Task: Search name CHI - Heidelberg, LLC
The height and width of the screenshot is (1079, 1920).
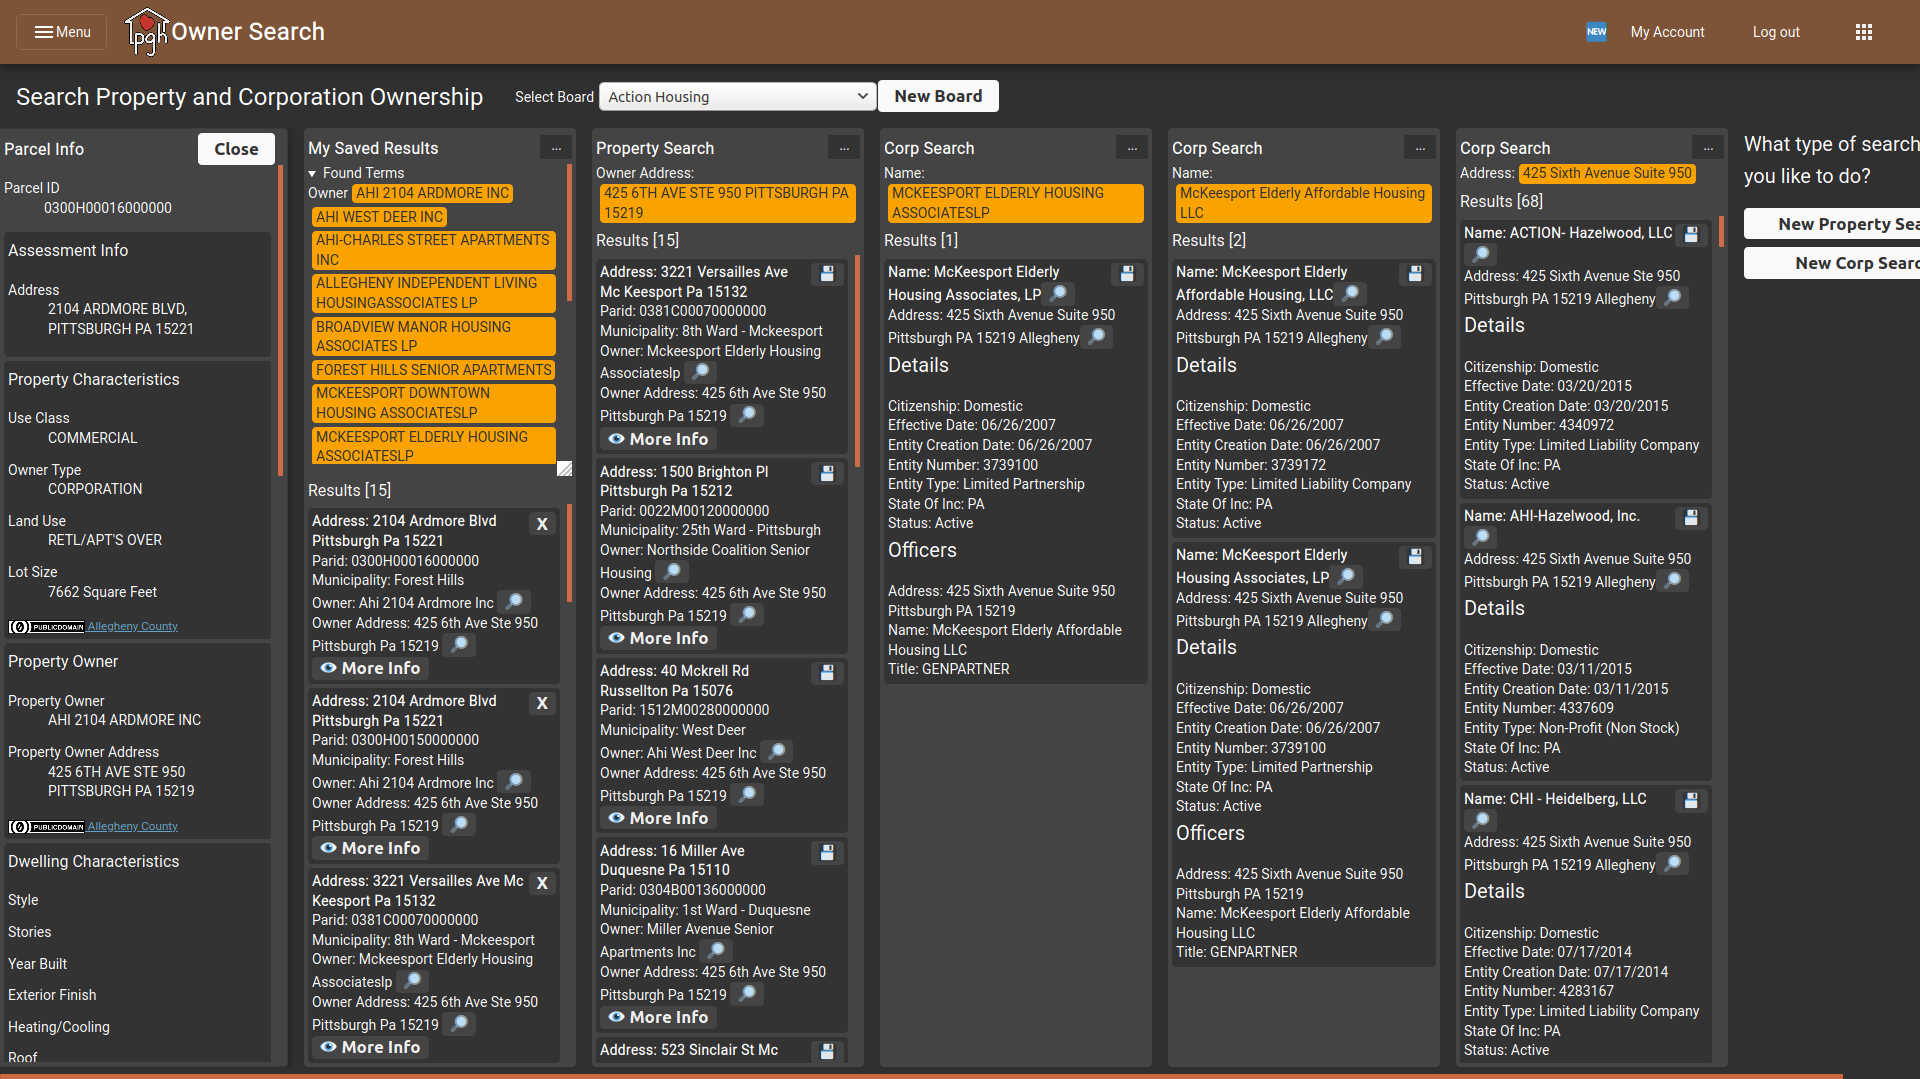Action: (1481, 820)
